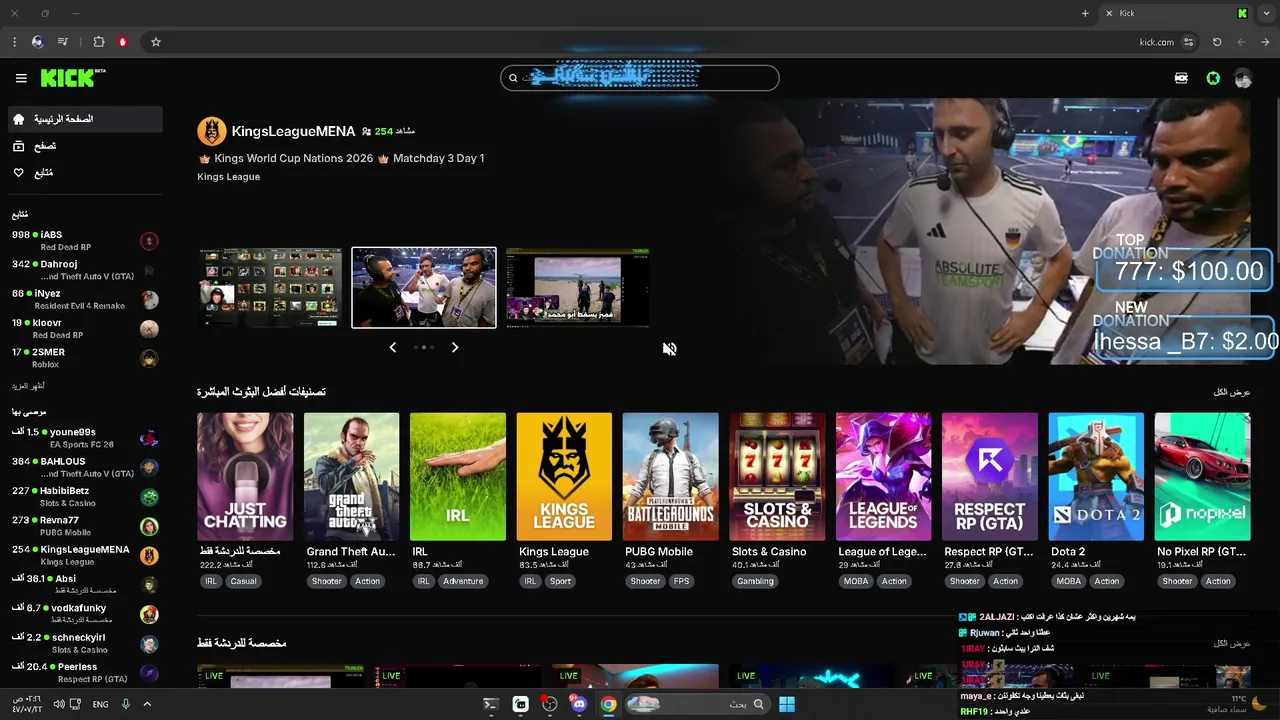Image resolution: width=1280 pixels, height=720 pixels.
Task: Click the KingsLeagueMENA channel avatar
Action: 212,131
